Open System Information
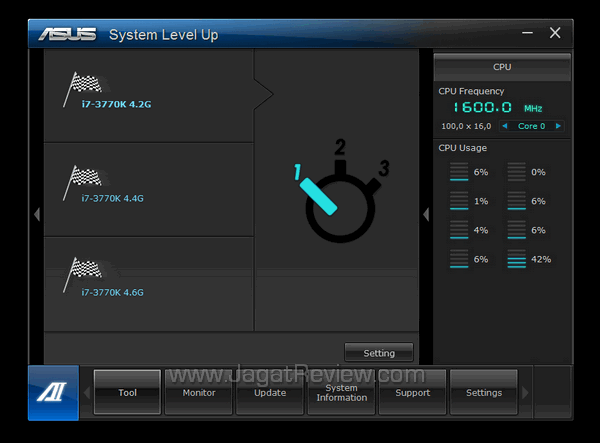The height and width of the screenshot is (443, 600). (x=341, y=393)
